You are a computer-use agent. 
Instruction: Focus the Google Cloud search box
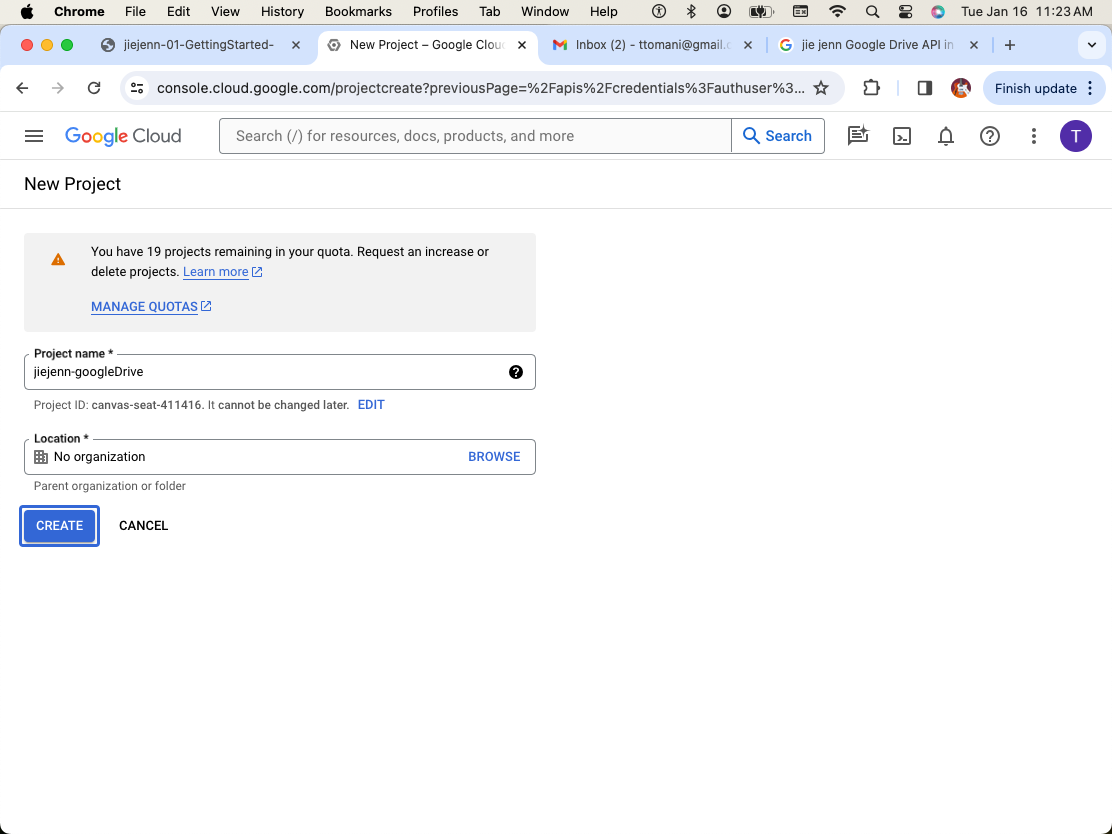(475, 136)
